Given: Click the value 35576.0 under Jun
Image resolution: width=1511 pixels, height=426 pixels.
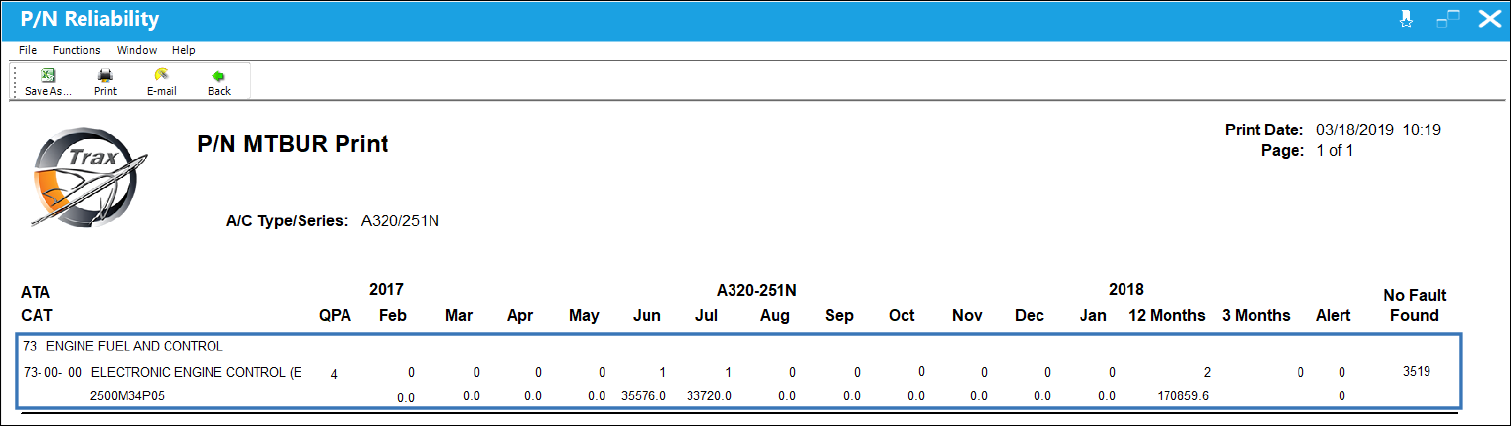Looking at the screenshot, I should tap(643, 396).
